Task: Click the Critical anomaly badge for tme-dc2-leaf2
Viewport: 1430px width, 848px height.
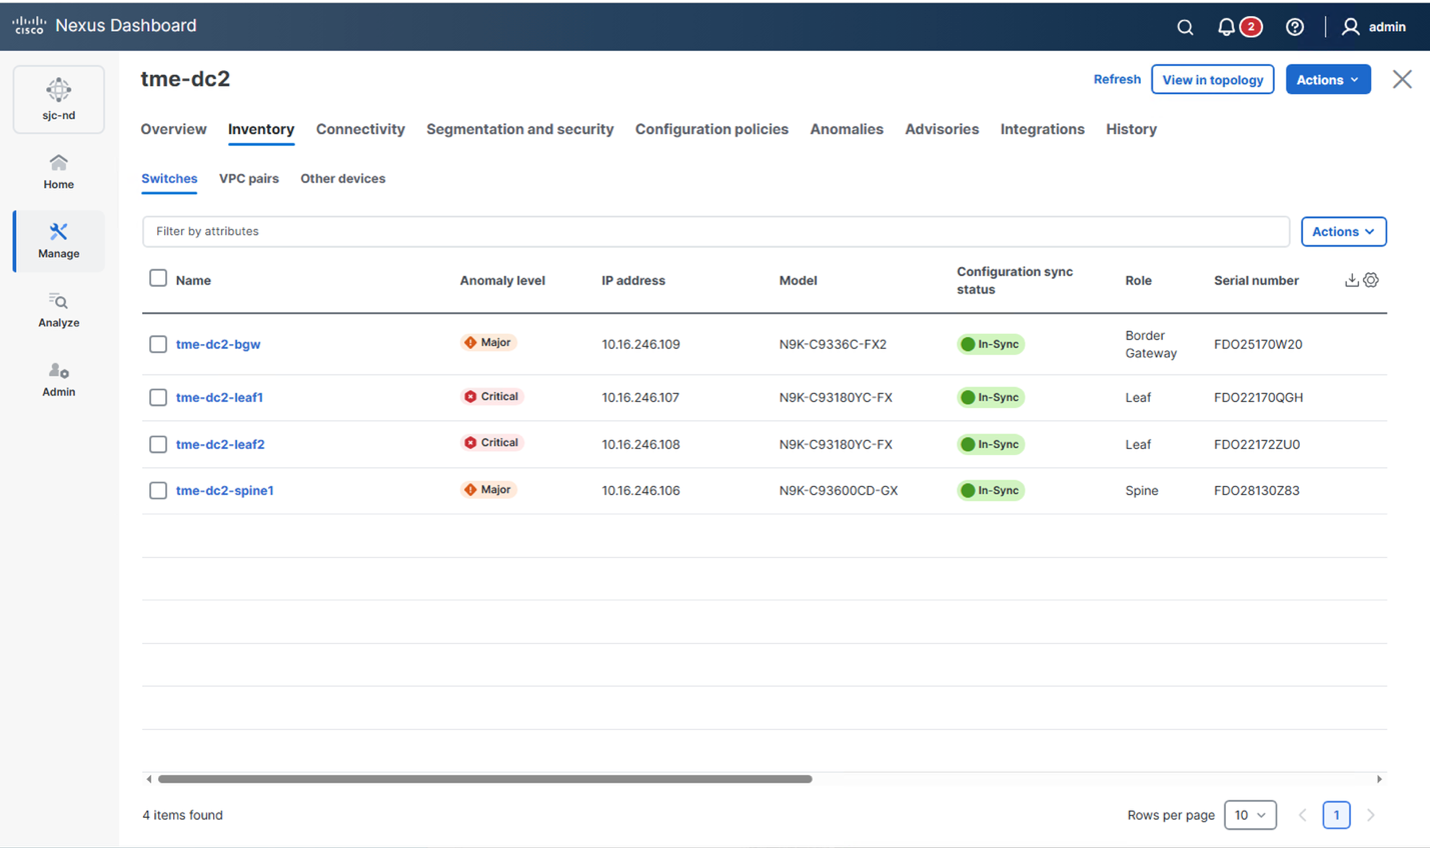Action: pos(491,443)
